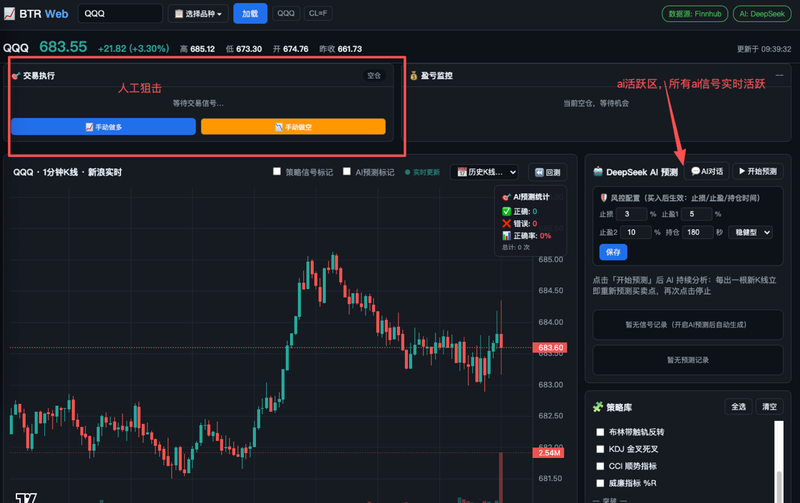Check the 布林带触轨反转 strategy
Screen dimensions: 800x503
[600, 432]
